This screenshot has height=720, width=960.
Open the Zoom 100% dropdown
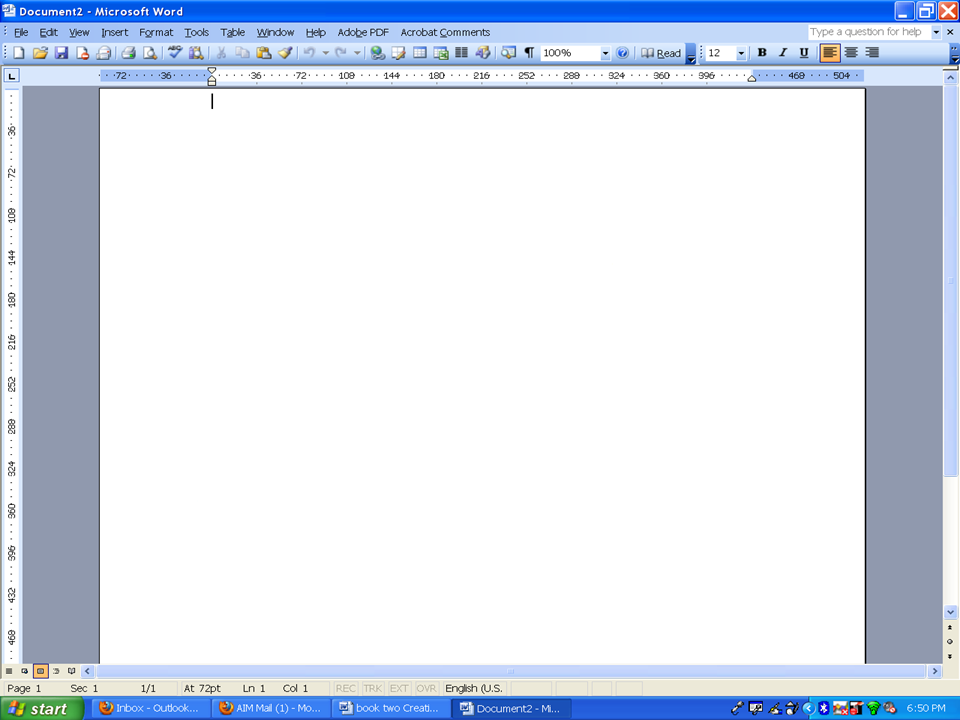coord(605,53)
